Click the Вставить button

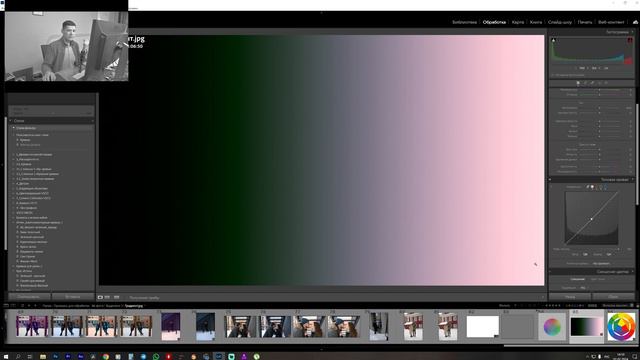click(x=73, y=297)
